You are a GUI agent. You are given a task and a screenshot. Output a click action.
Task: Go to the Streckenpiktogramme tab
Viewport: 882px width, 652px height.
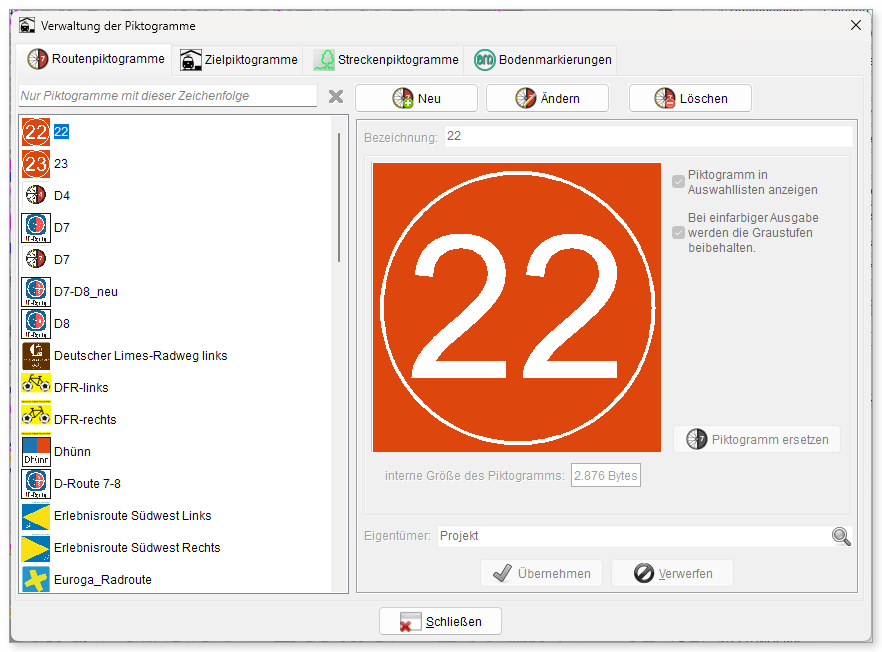point(385,60)
